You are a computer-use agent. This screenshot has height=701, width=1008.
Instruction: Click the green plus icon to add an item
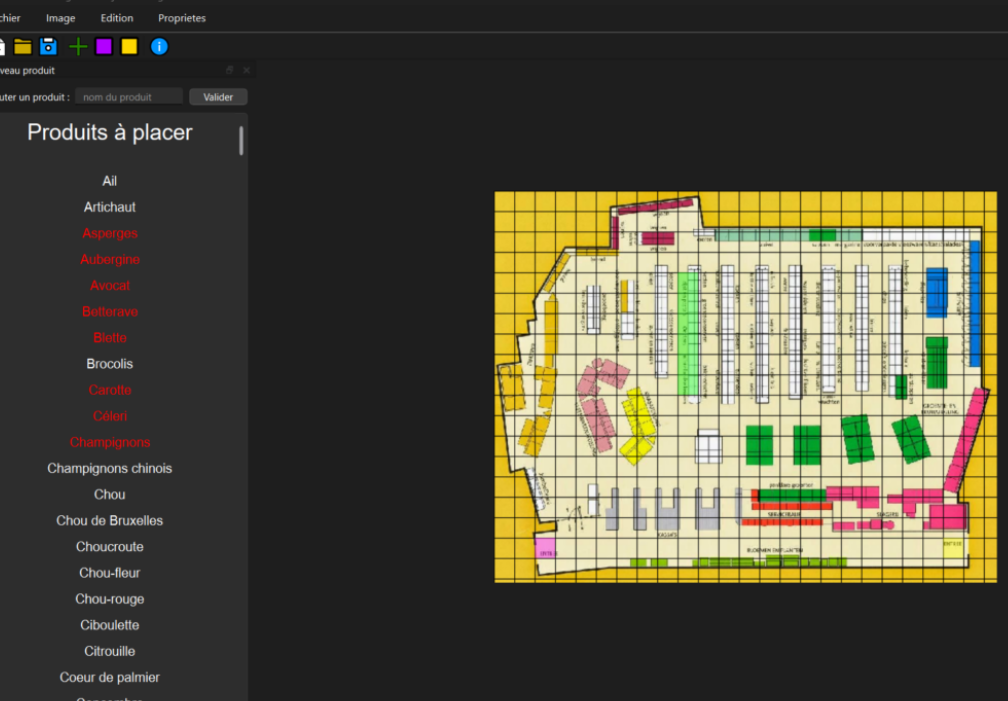[77, 46]
